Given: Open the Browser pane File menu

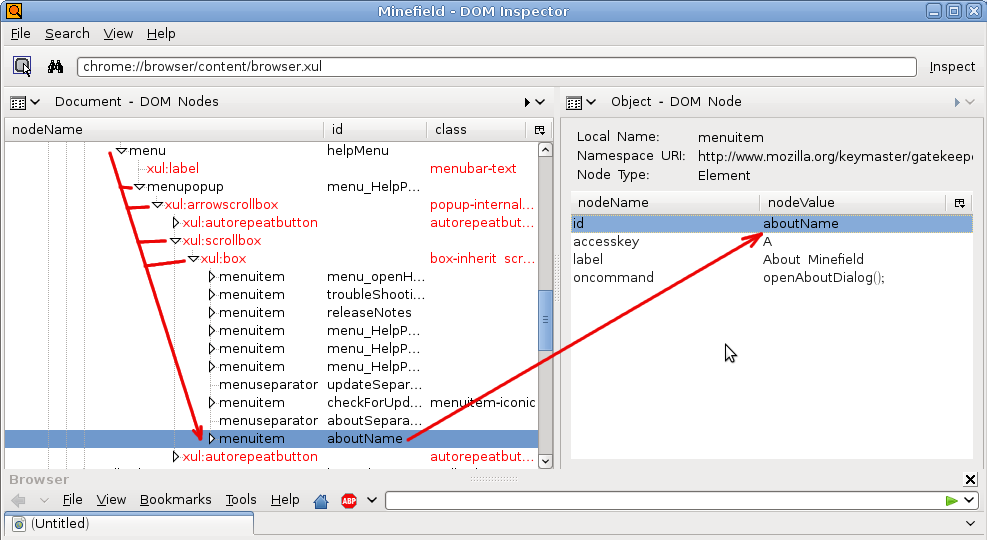Looking at the screenshot, I should pyautogui.click(x=72, y=500).
